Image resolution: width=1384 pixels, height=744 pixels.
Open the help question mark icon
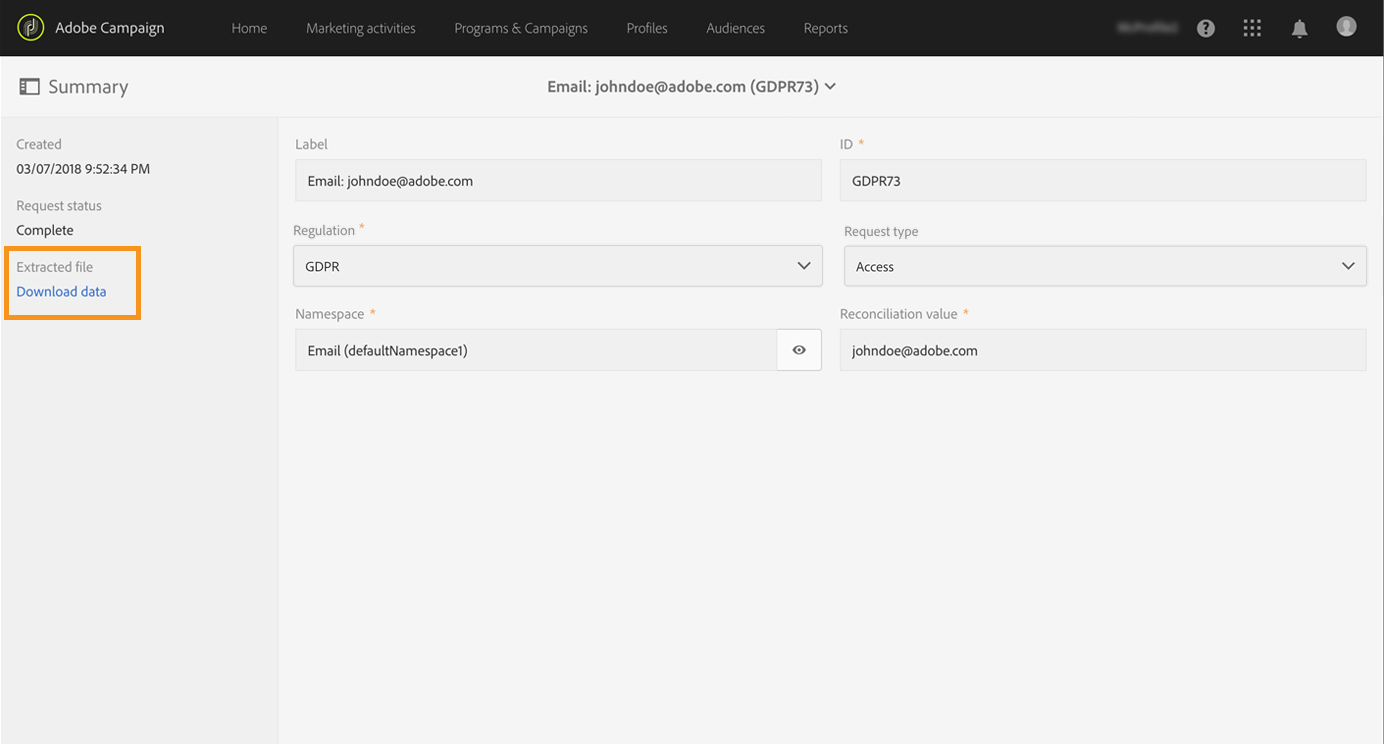point(1206,28)
